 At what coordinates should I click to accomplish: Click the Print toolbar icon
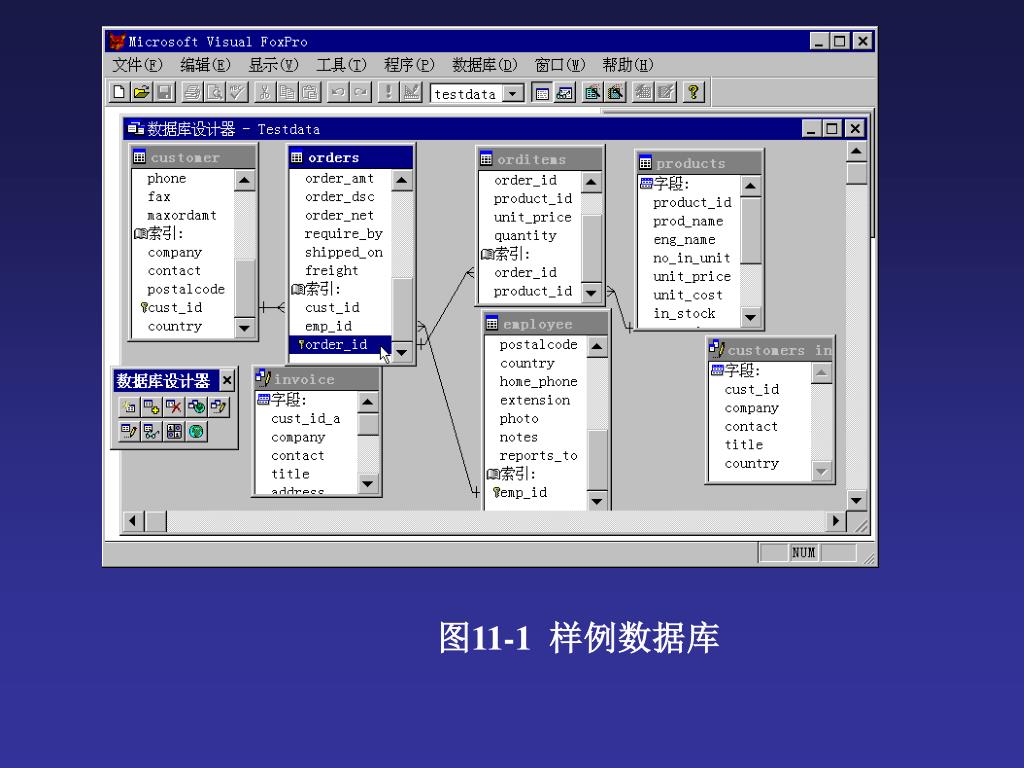click(x=191, y=92)
